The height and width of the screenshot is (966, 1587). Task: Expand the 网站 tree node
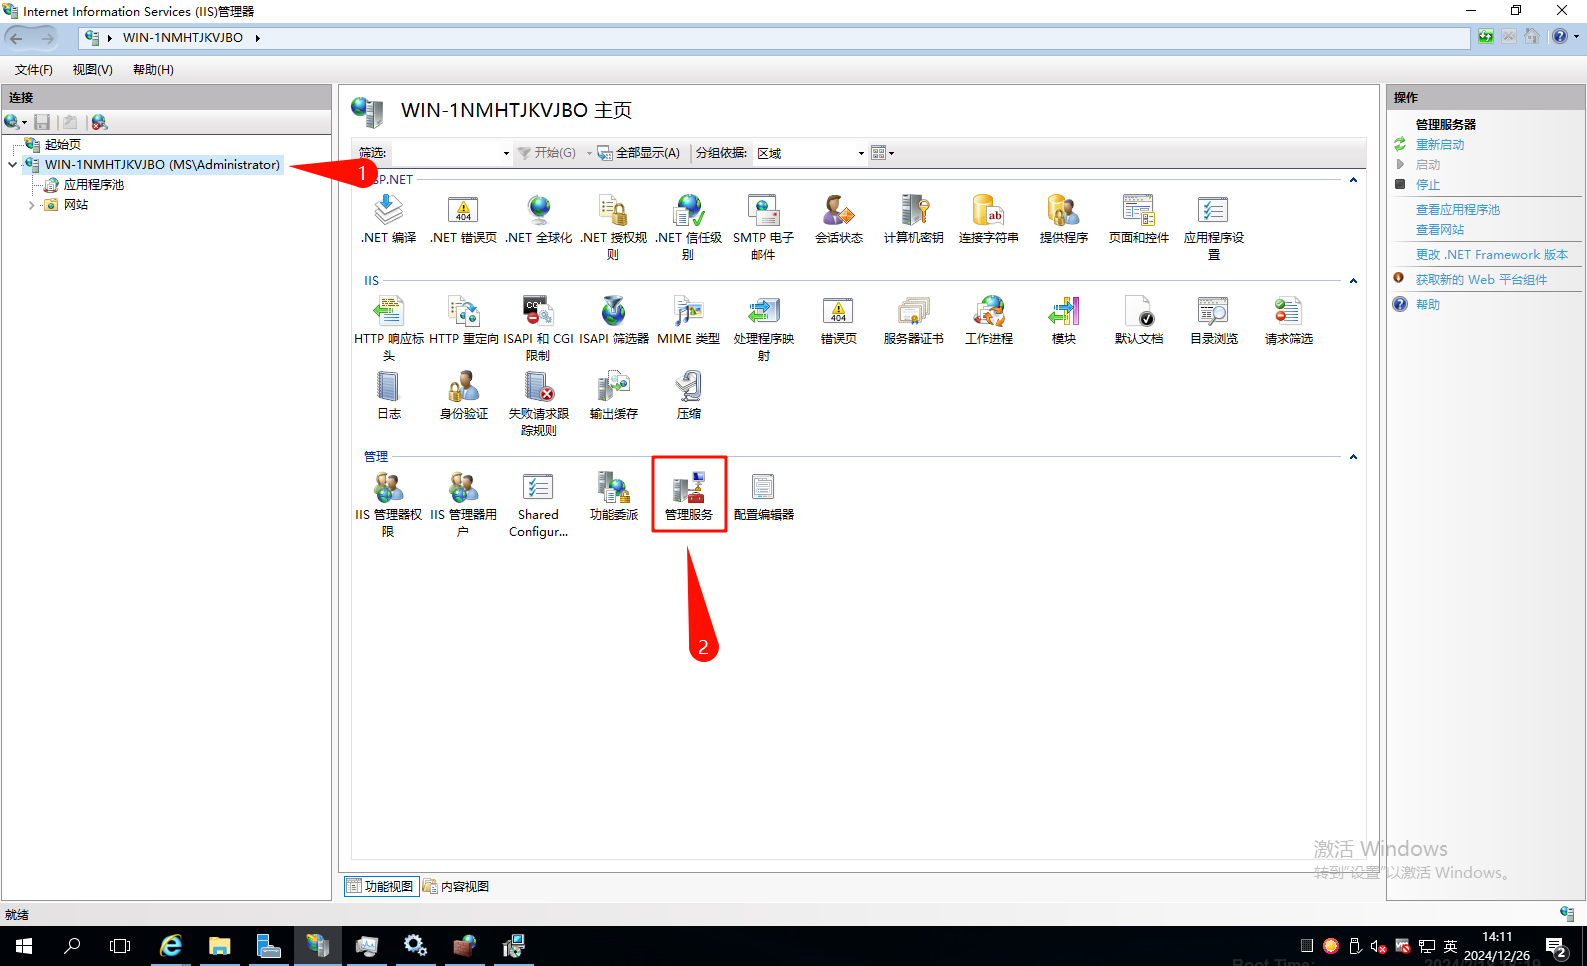32,205
